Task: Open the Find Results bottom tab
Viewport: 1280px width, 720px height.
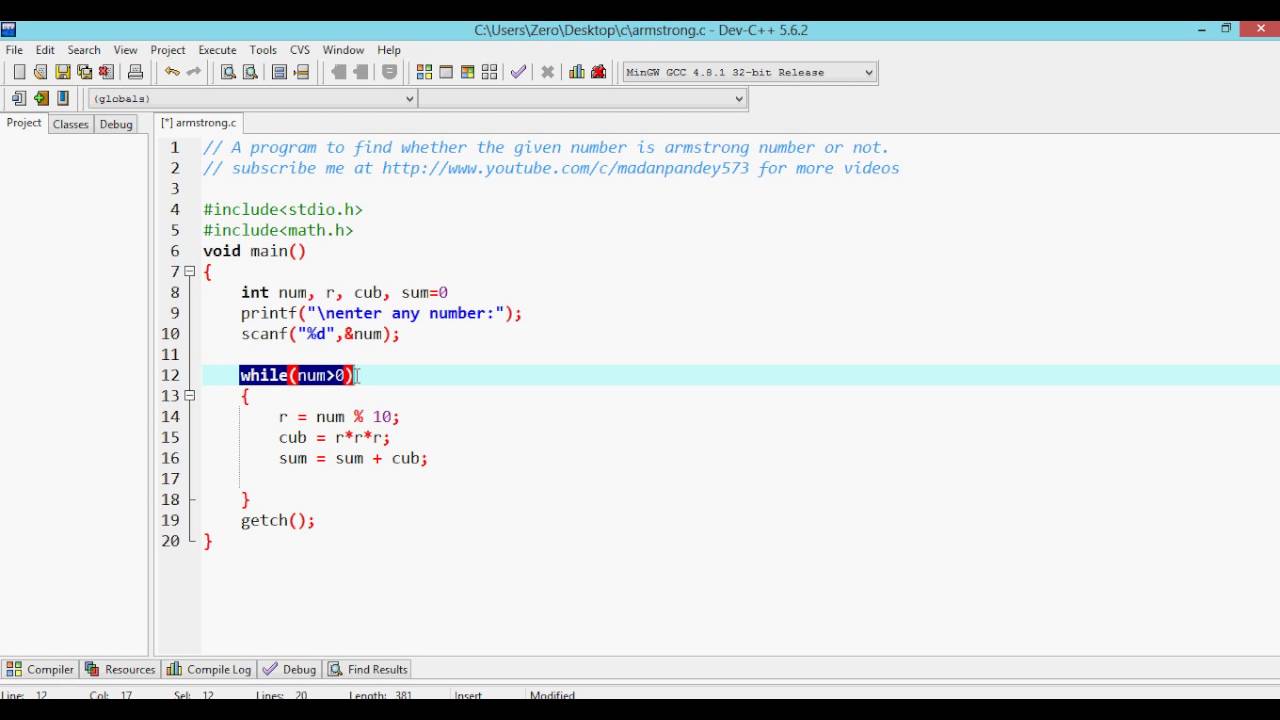Action: coord(368,669)
